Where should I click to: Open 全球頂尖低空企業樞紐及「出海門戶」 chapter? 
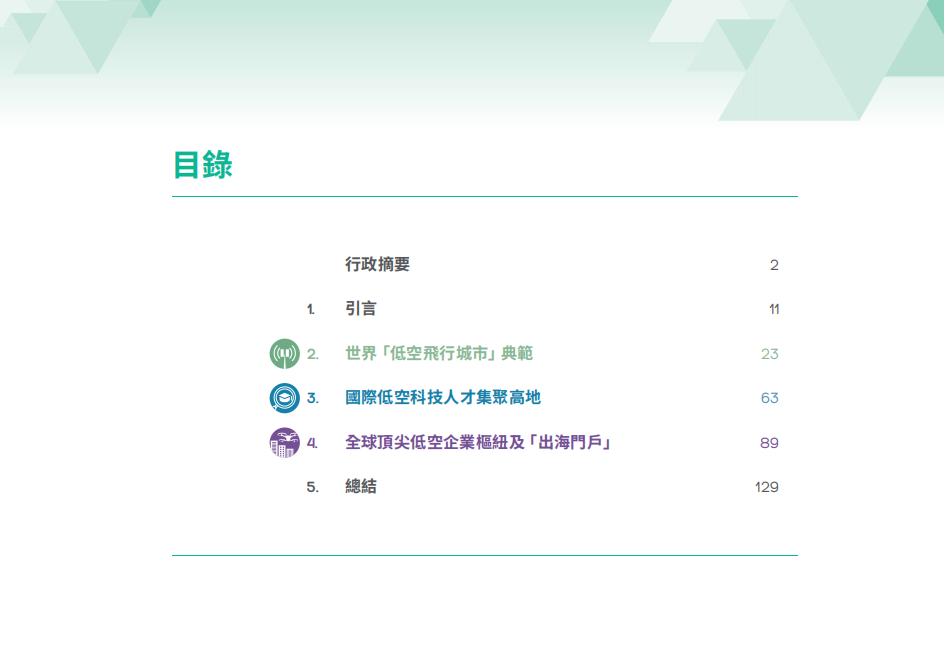[478, 442]
